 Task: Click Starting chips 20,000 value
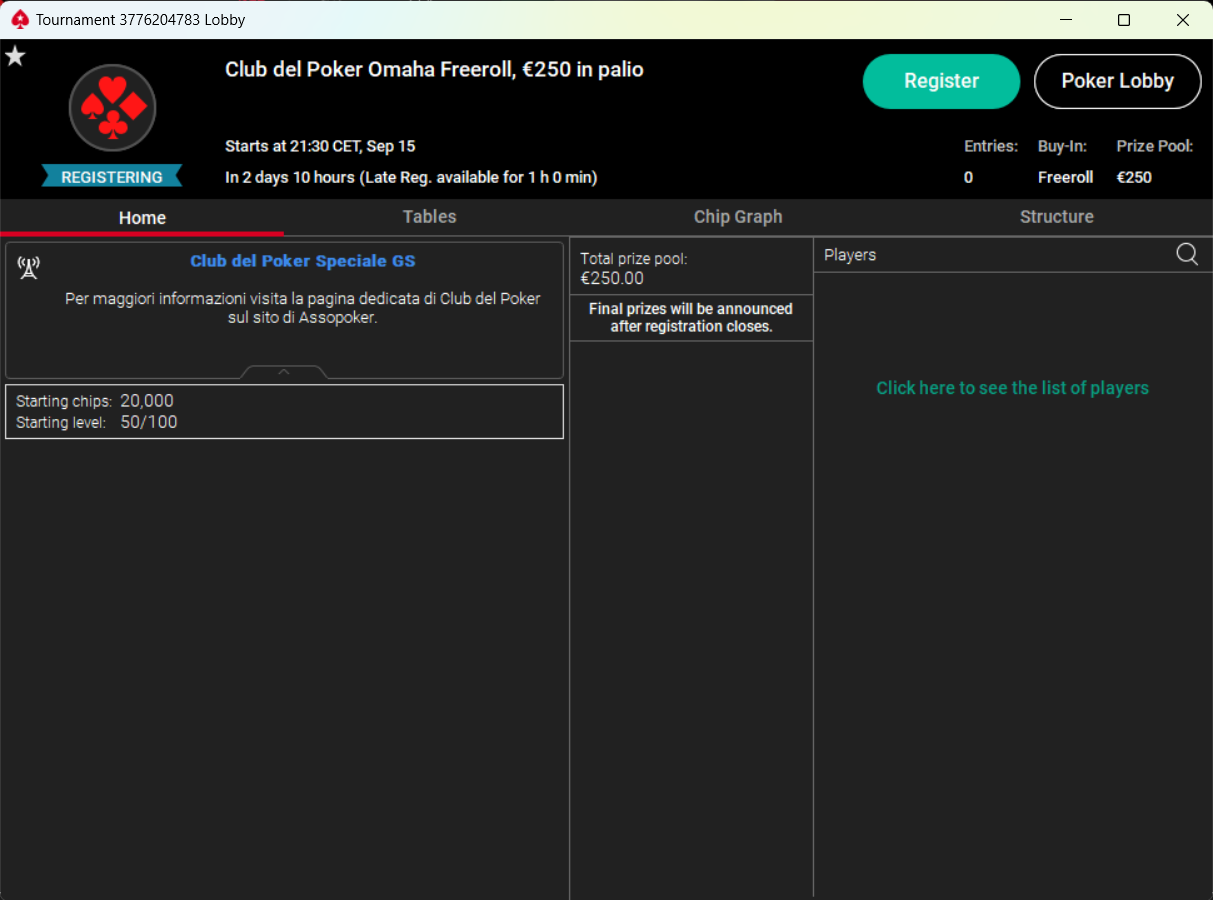pyautogui.click(x=147, y=401)
